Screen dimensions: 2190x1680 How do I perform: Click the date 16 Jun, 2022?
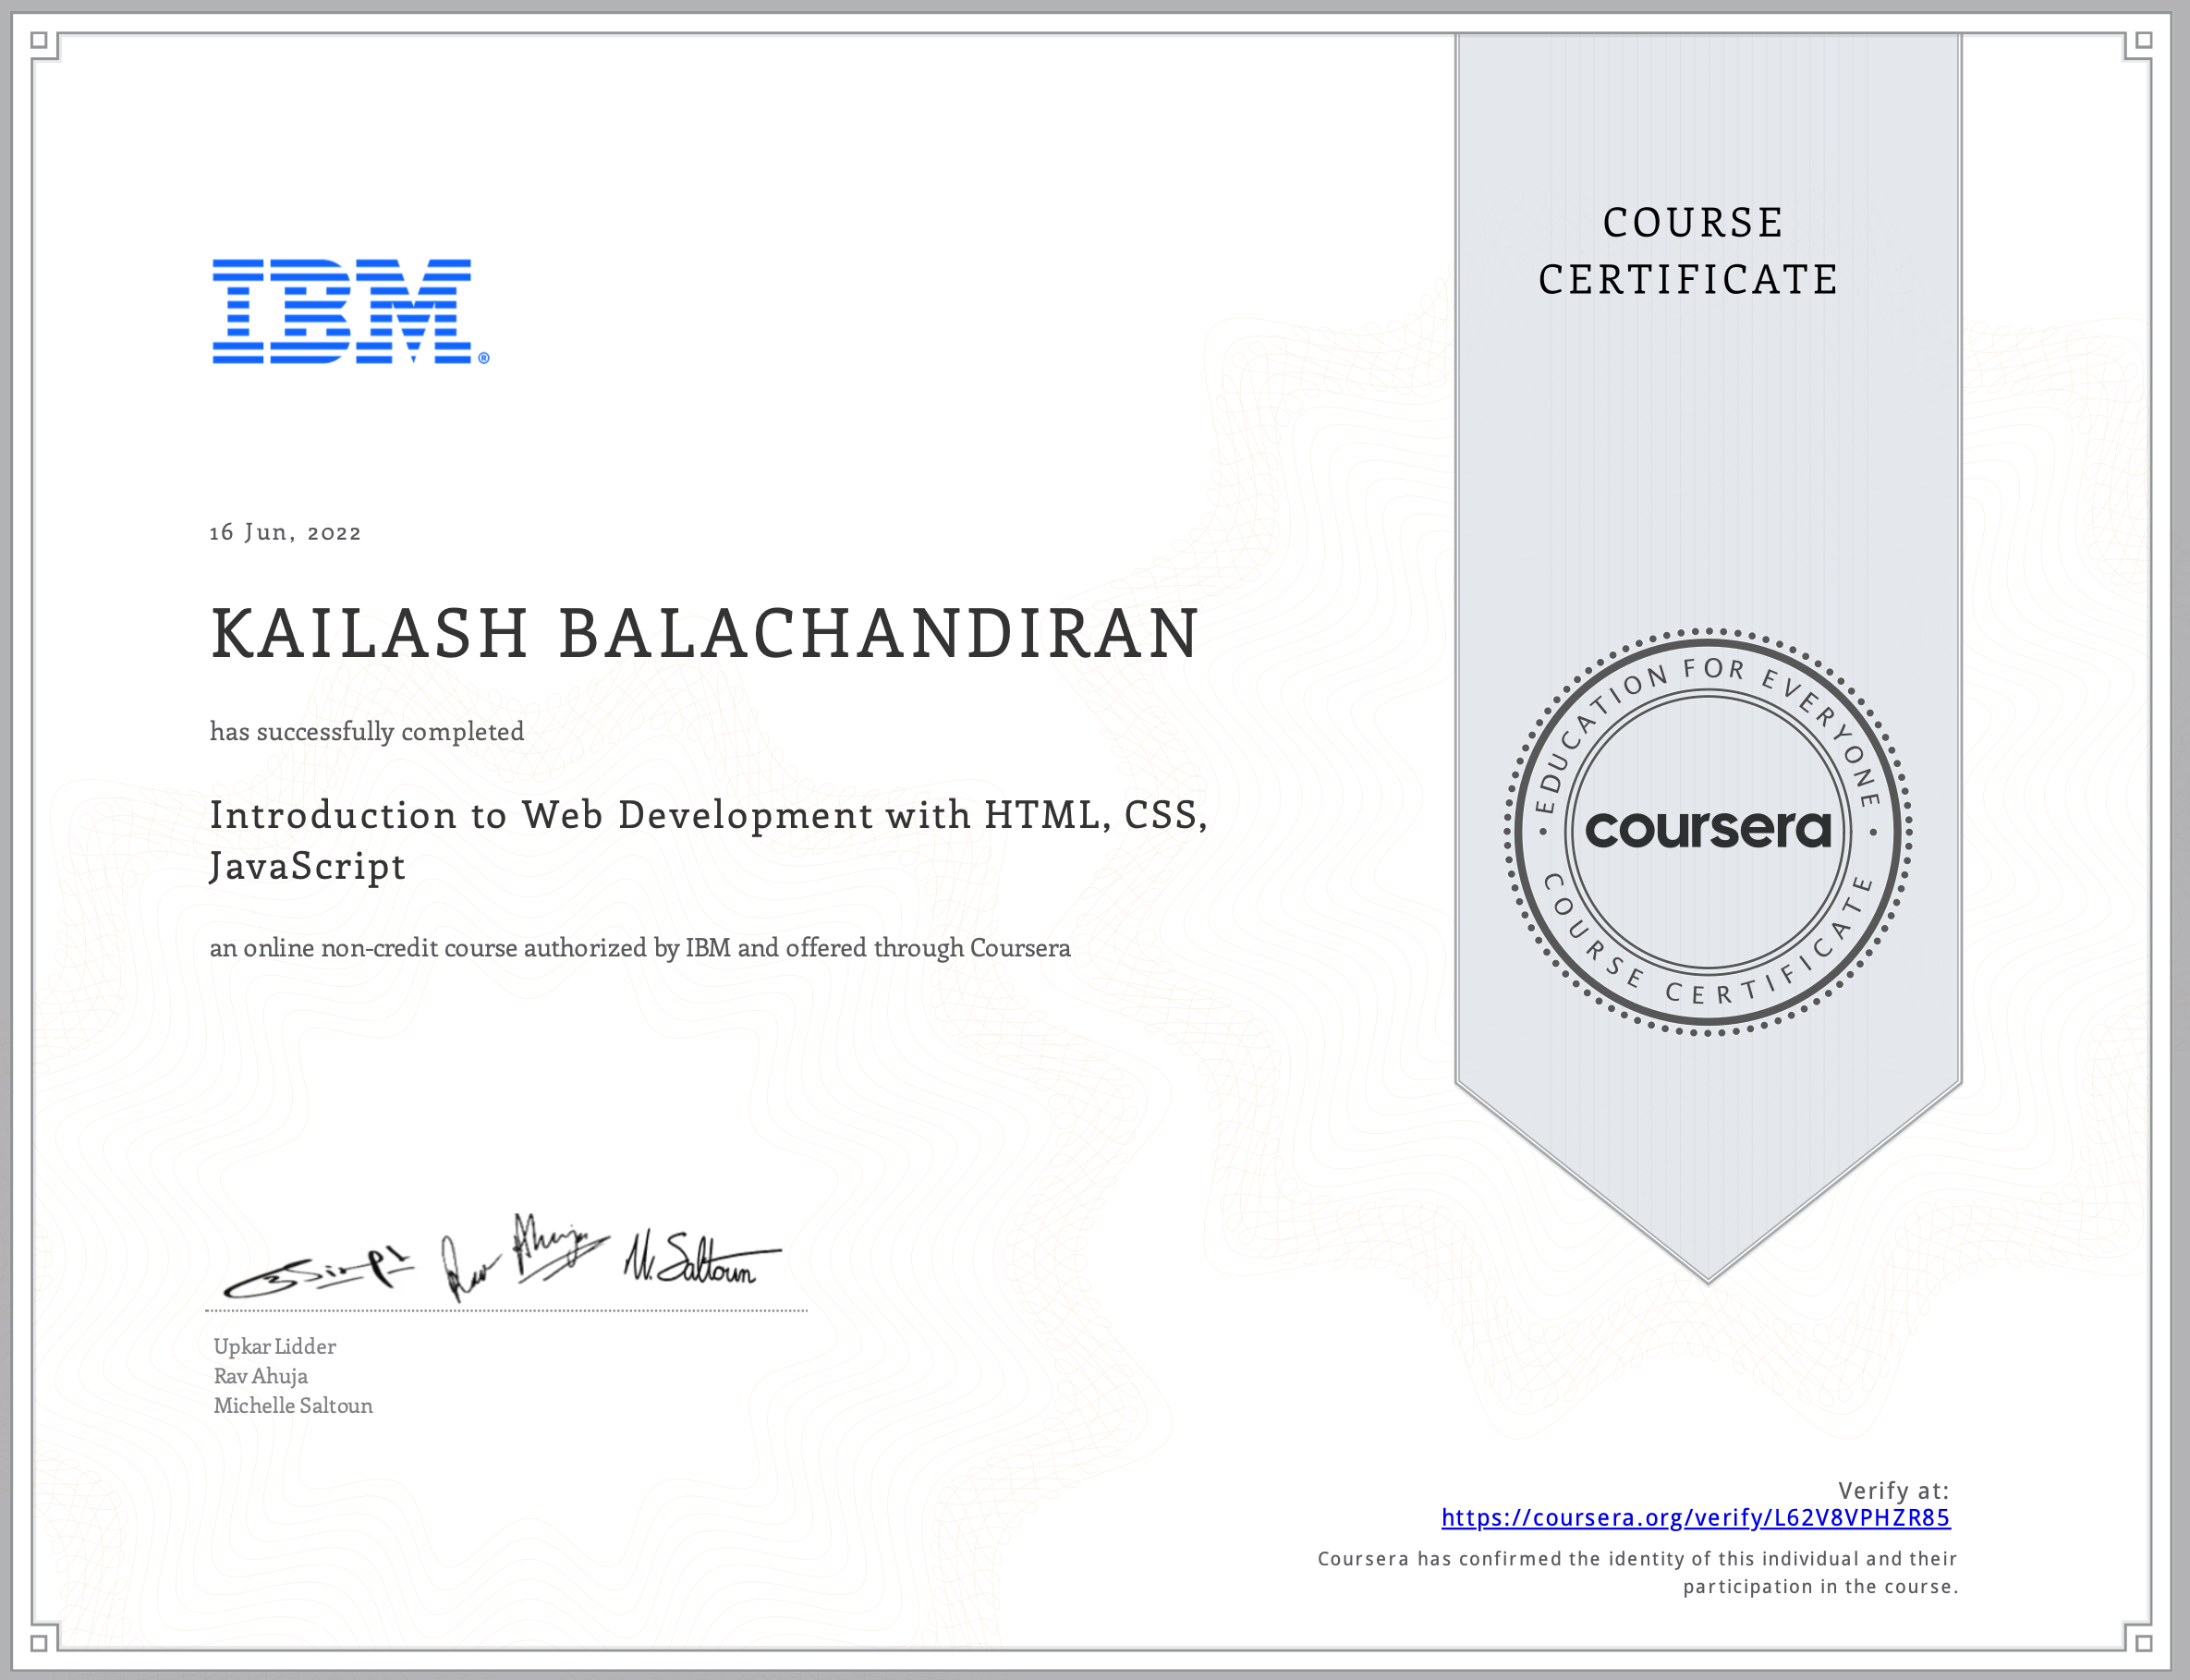285,532
